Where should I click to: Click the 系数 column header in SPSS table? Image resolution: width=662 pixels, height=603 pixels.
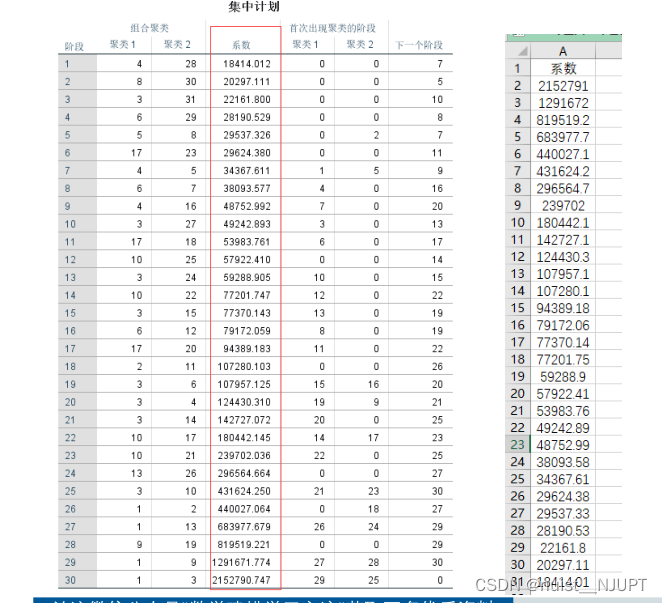click(241, 45)
